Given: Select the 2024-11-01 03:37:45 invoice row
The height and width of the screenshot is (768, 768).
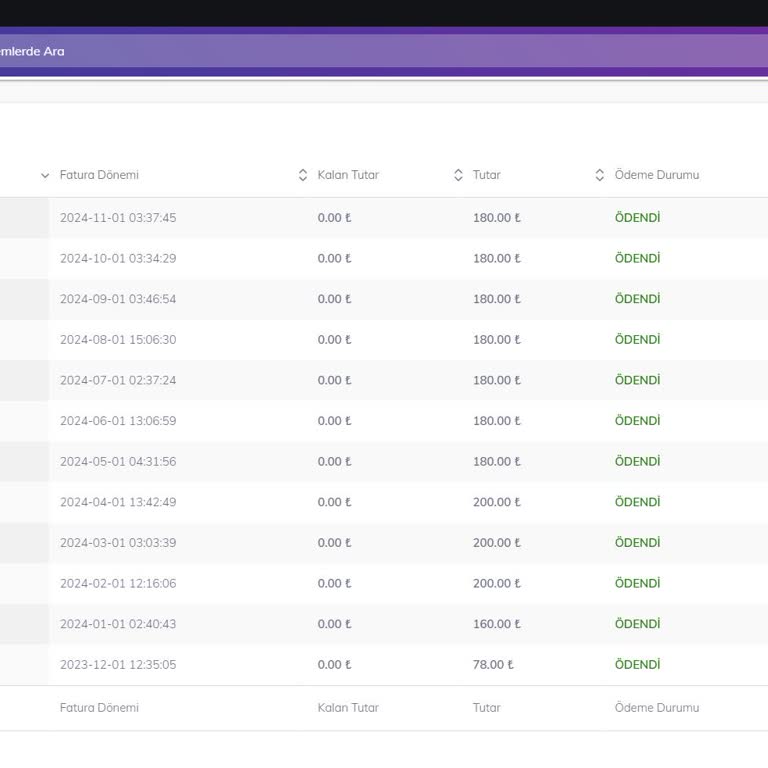Looking at the screenshot, I should point(118,218).
